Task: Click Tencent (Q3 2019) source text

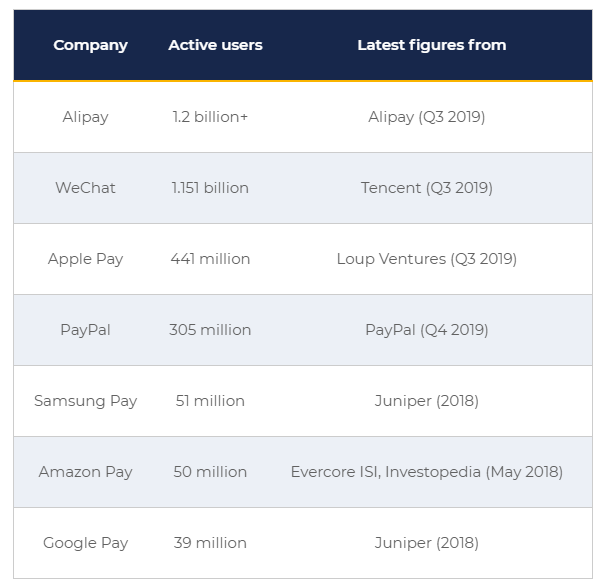Action: [x=427, y=188]
